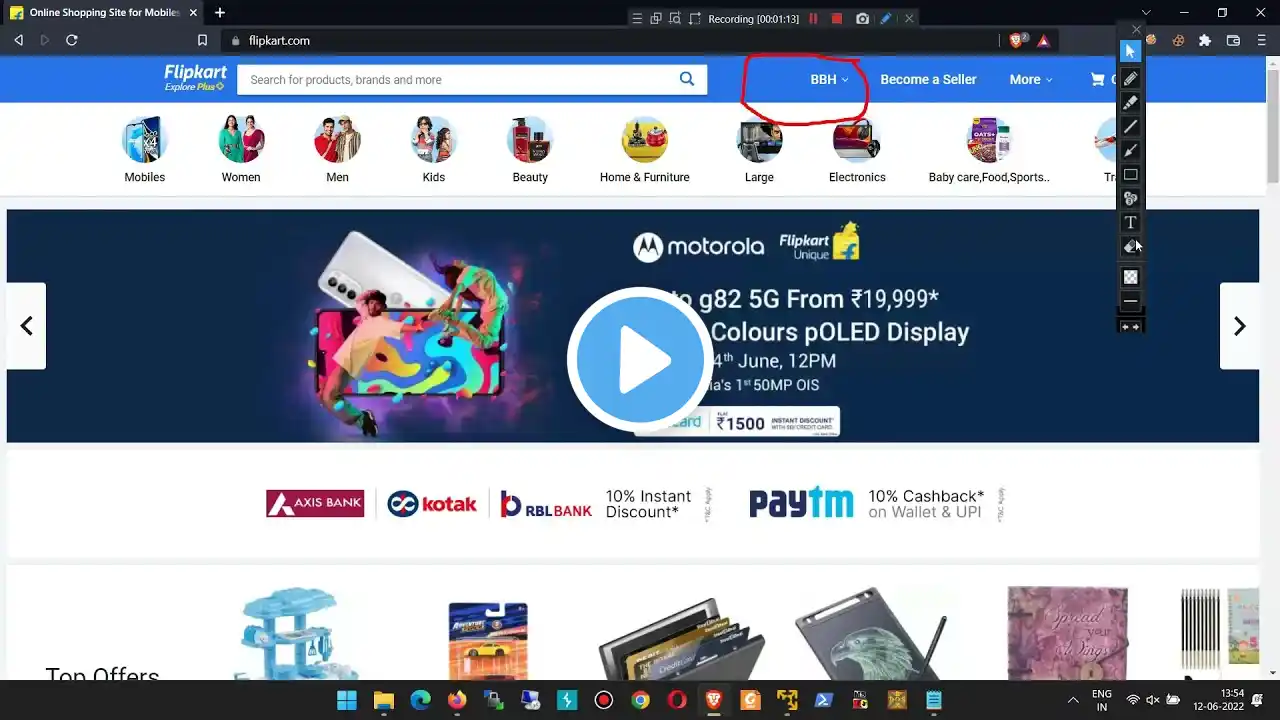This screenshot has width=1280, height=720.
Task: Click the search for products field
Action: (x=457, y=79)
